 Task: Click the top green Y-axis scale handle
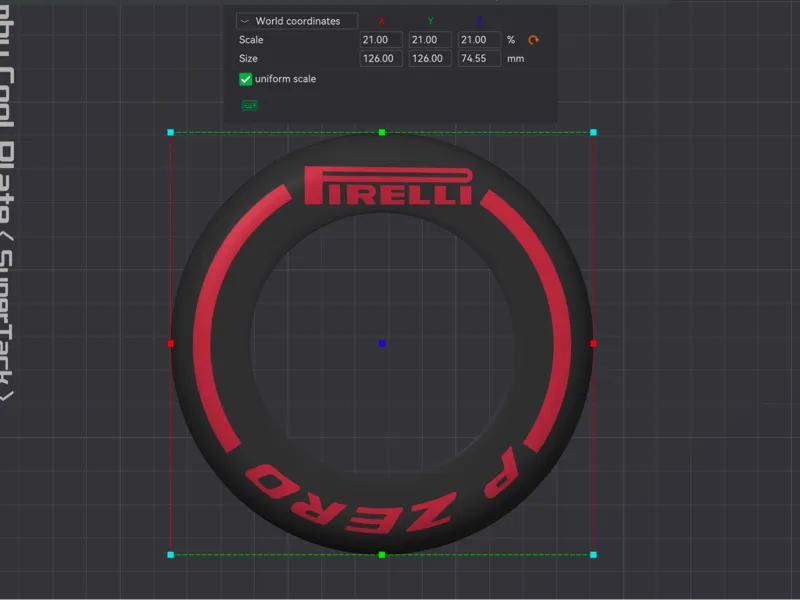tap(382, 132)
